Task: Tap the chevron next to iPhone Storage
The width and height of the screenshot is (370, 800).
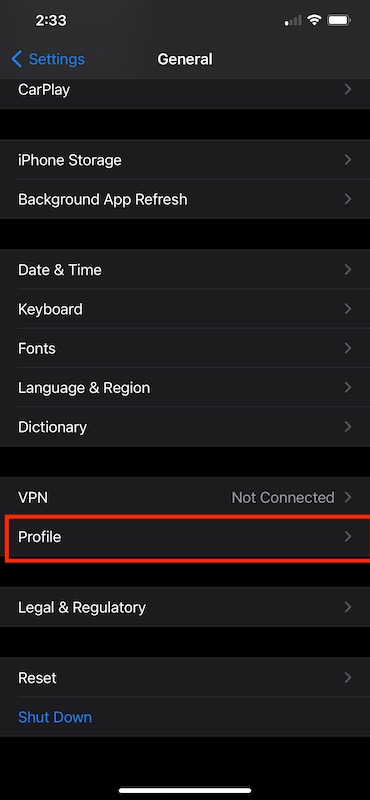Action: 348,160
